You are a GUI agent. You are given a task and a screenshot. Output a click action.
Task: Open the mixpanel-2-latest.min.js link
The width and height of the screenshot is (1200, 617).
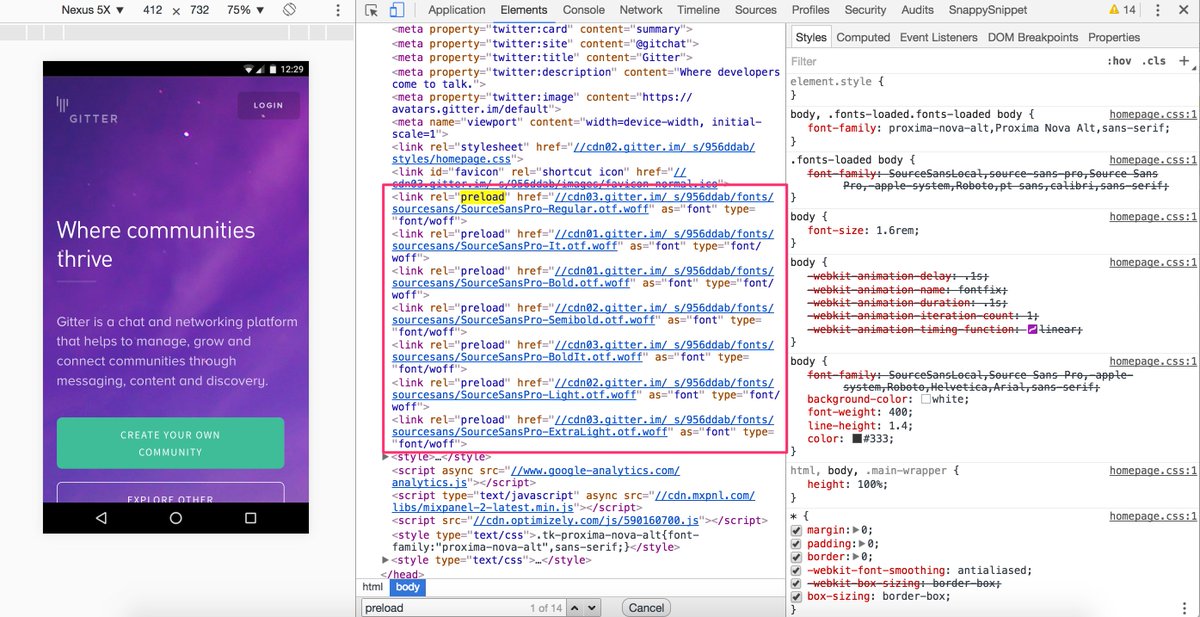(573, 501)
